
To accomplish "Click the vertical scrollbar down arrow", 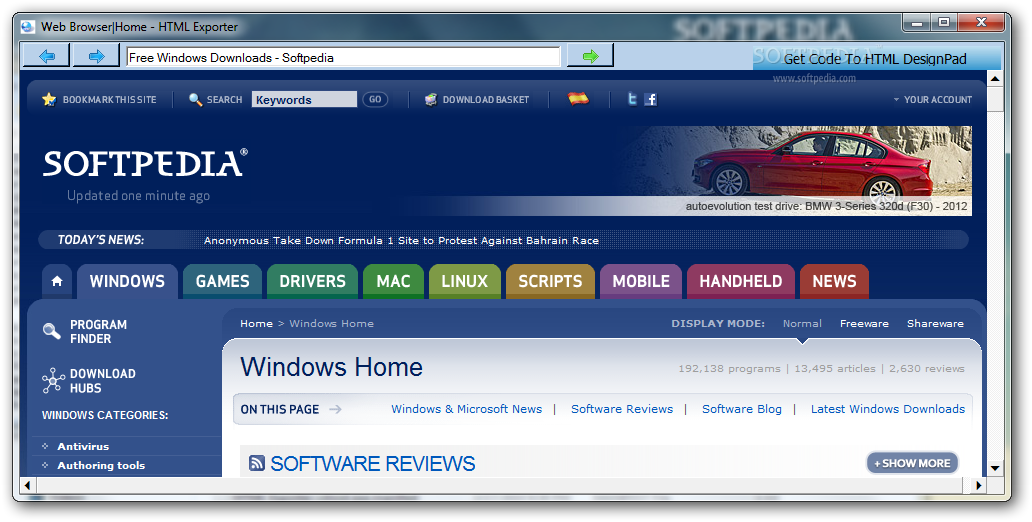I will tap(995, 468).
